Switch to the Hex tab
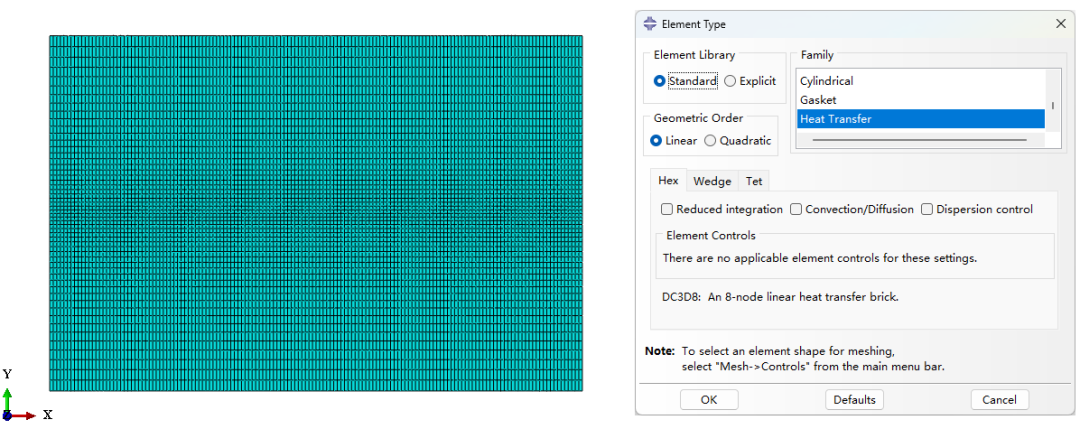1080x429 pixels. click(668, 180)
